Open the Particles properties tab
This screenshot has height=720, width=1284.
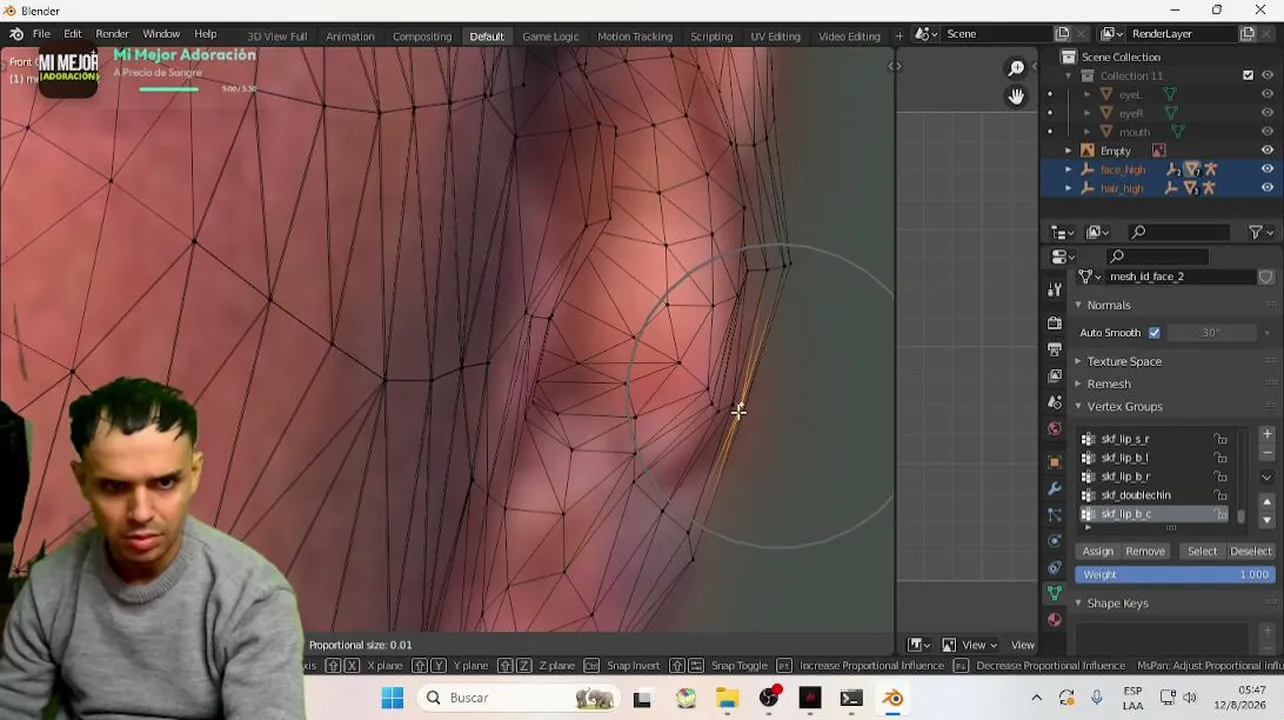[1054, 515]
